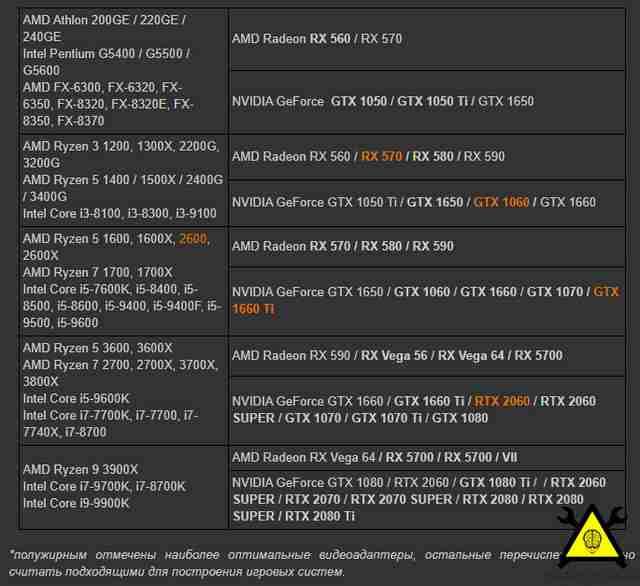
Task: Select the 'AMD Radeon RX 570 / RX 580 / RX 590' cell
Action: (x=427, y=247)
